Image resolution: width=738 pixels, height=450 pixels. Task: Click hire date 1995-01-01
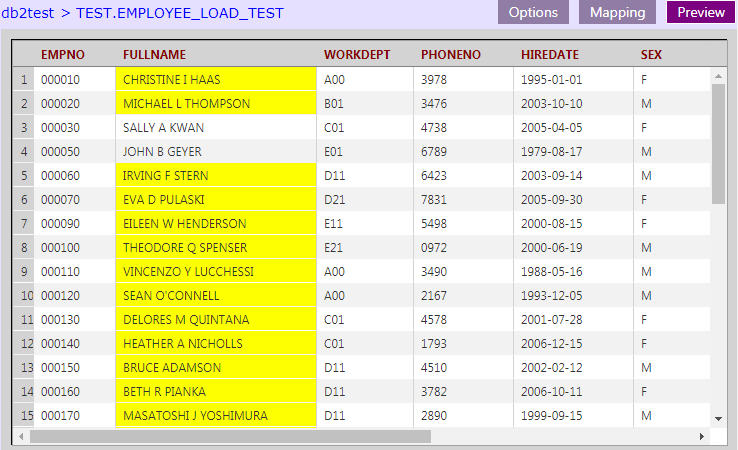point(551,80)
